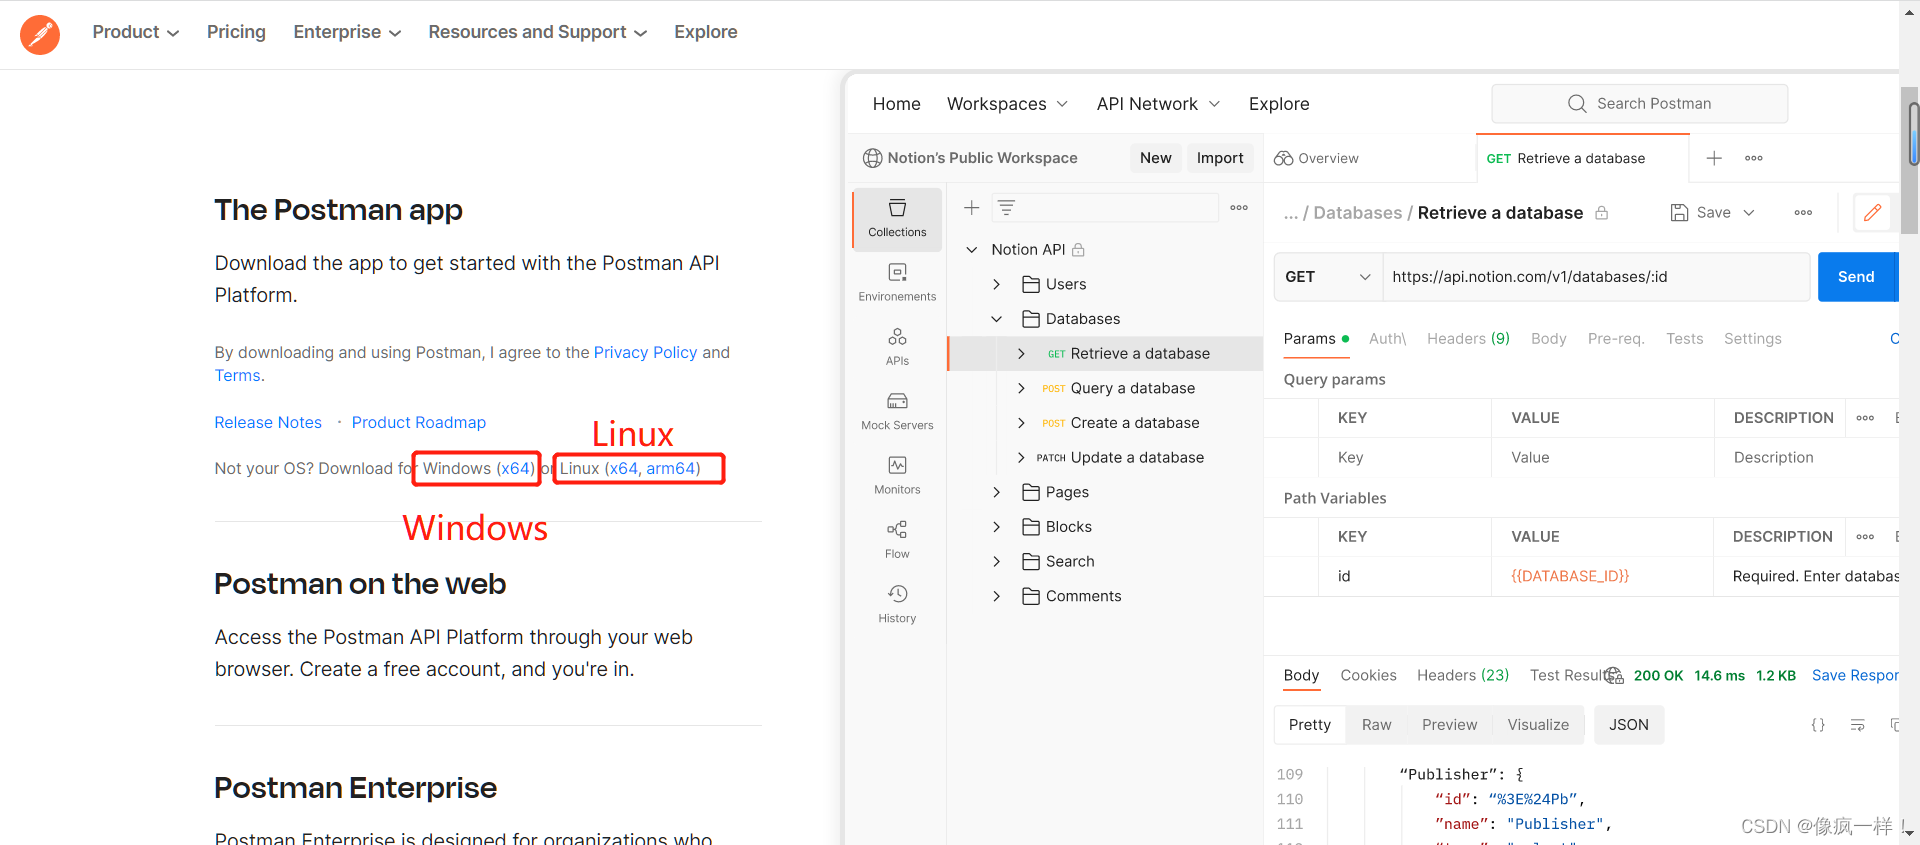
Task: Switch to the Tests tab
Action: [1684, 339]
